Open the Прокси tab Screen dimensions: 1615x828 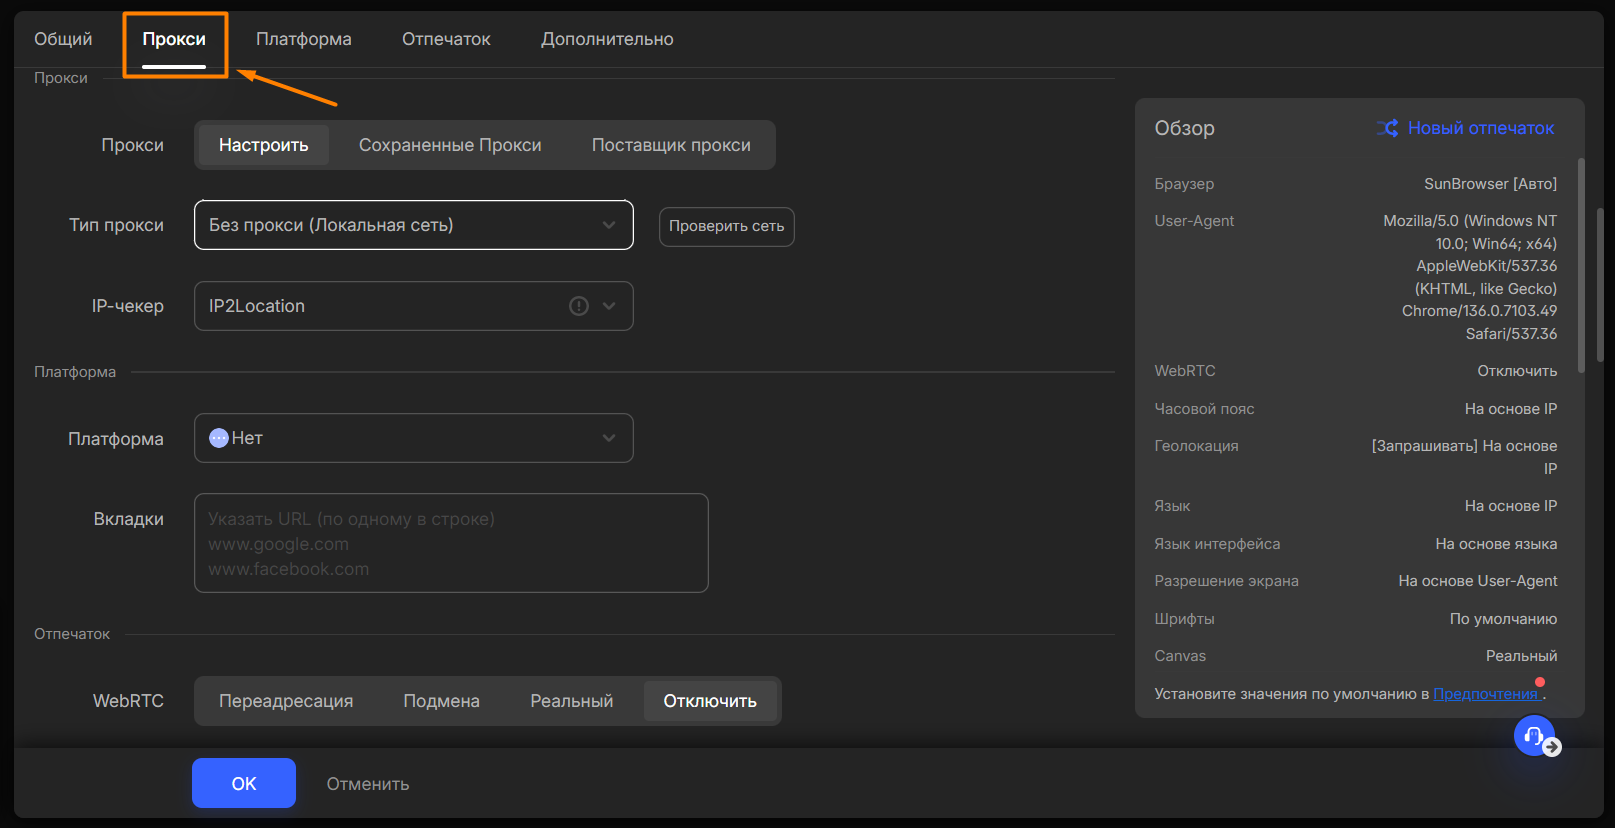[x=174, y=39]
